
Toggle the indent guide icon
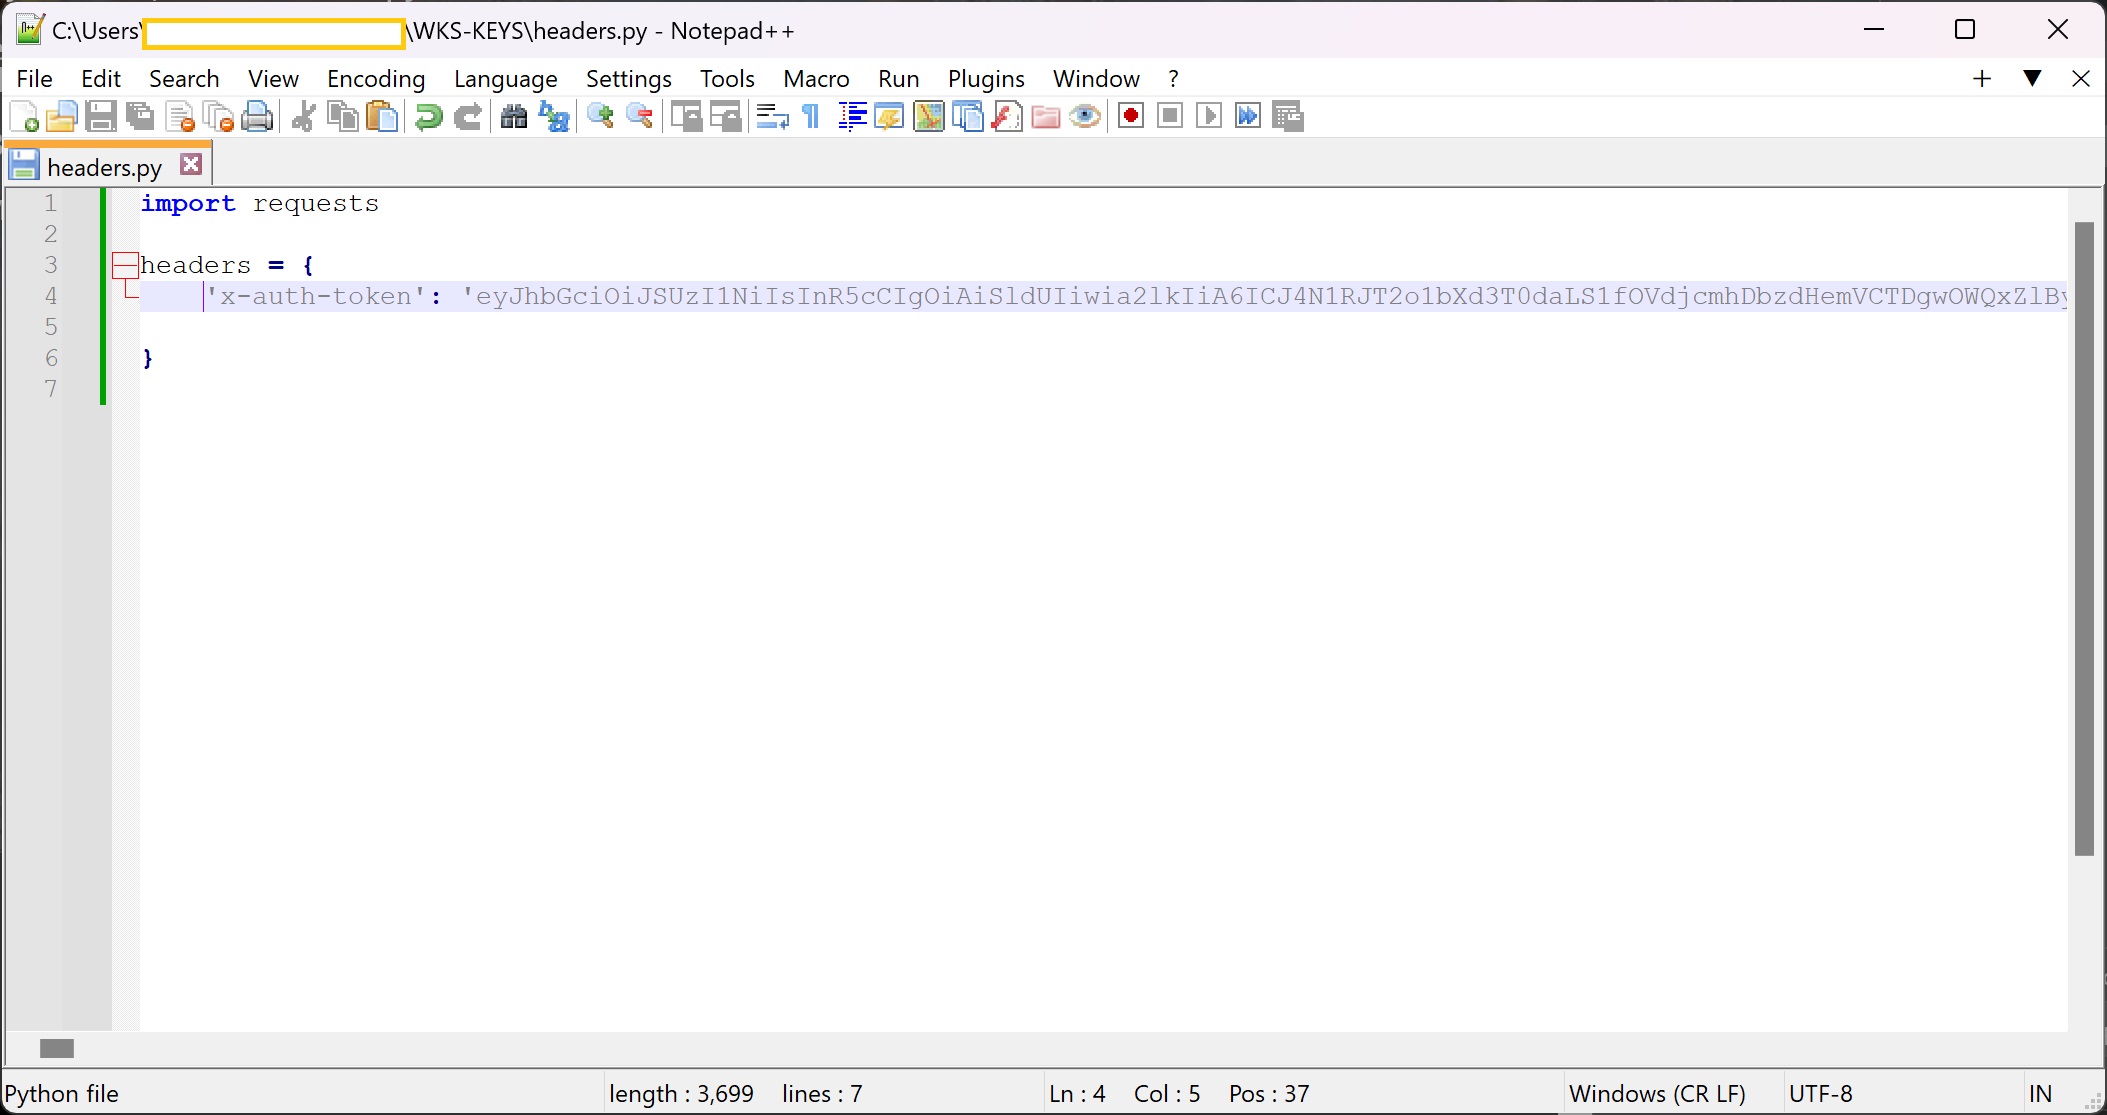tap(851, 117)
